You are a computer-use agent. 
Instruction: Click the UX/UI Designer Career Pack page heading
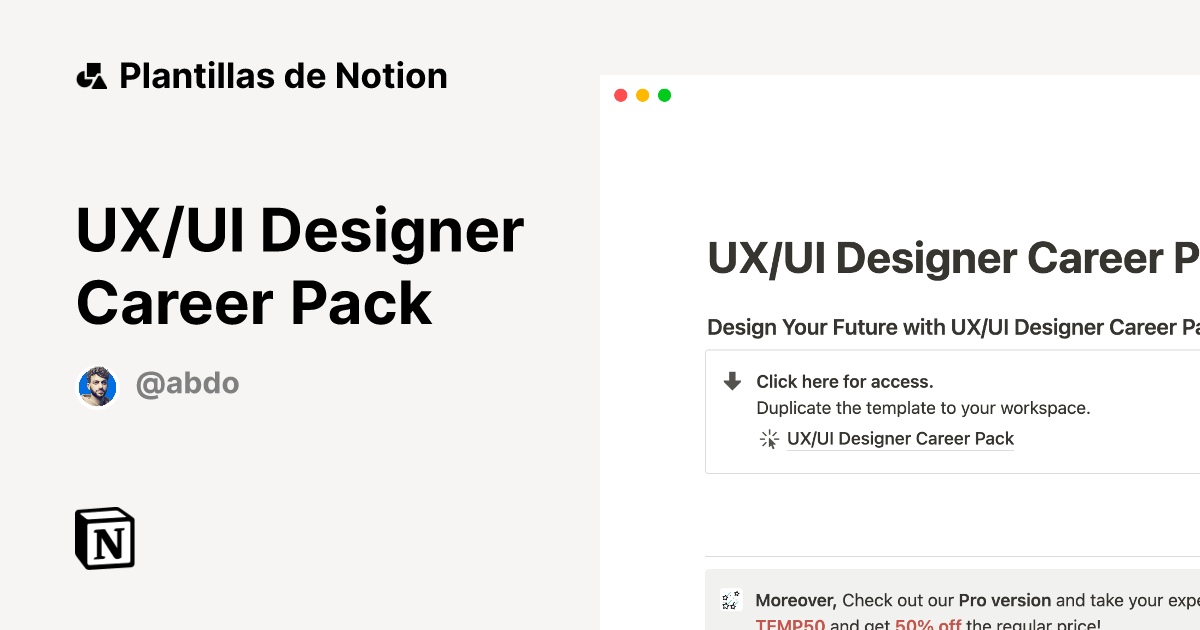[950, 258]
